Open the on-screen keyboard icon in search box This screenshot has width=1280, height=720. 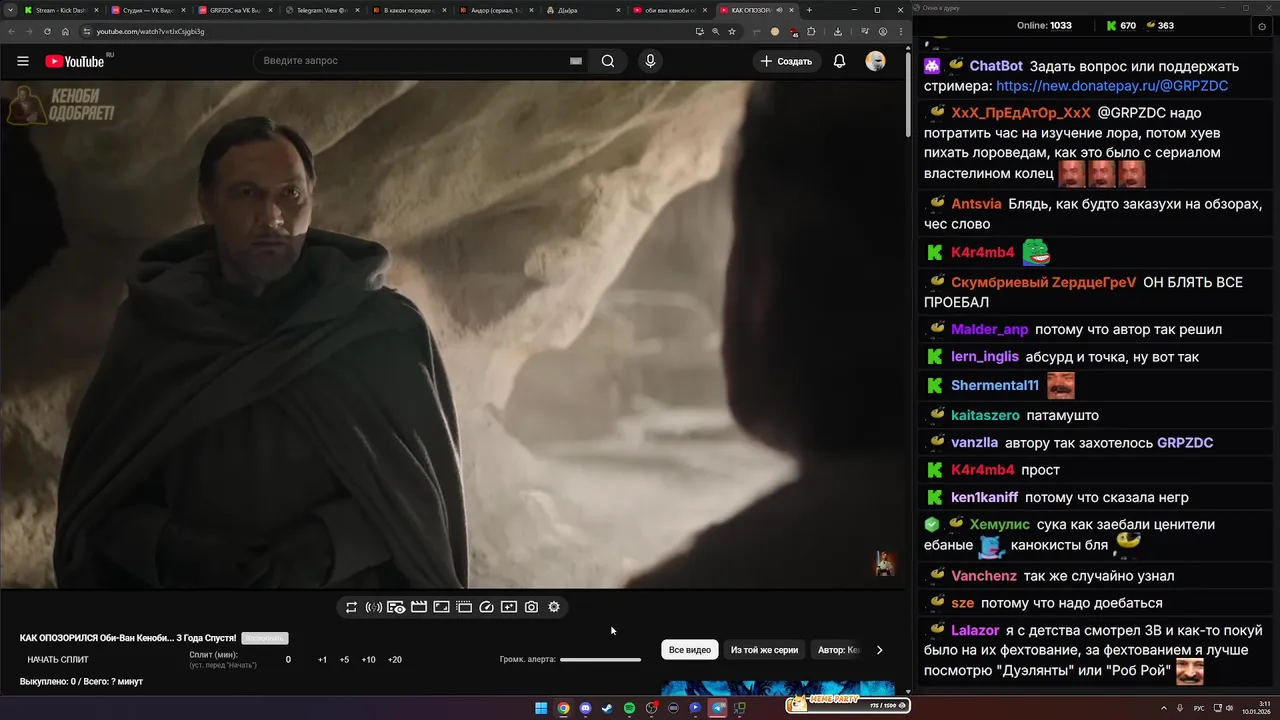coord(576,61)
